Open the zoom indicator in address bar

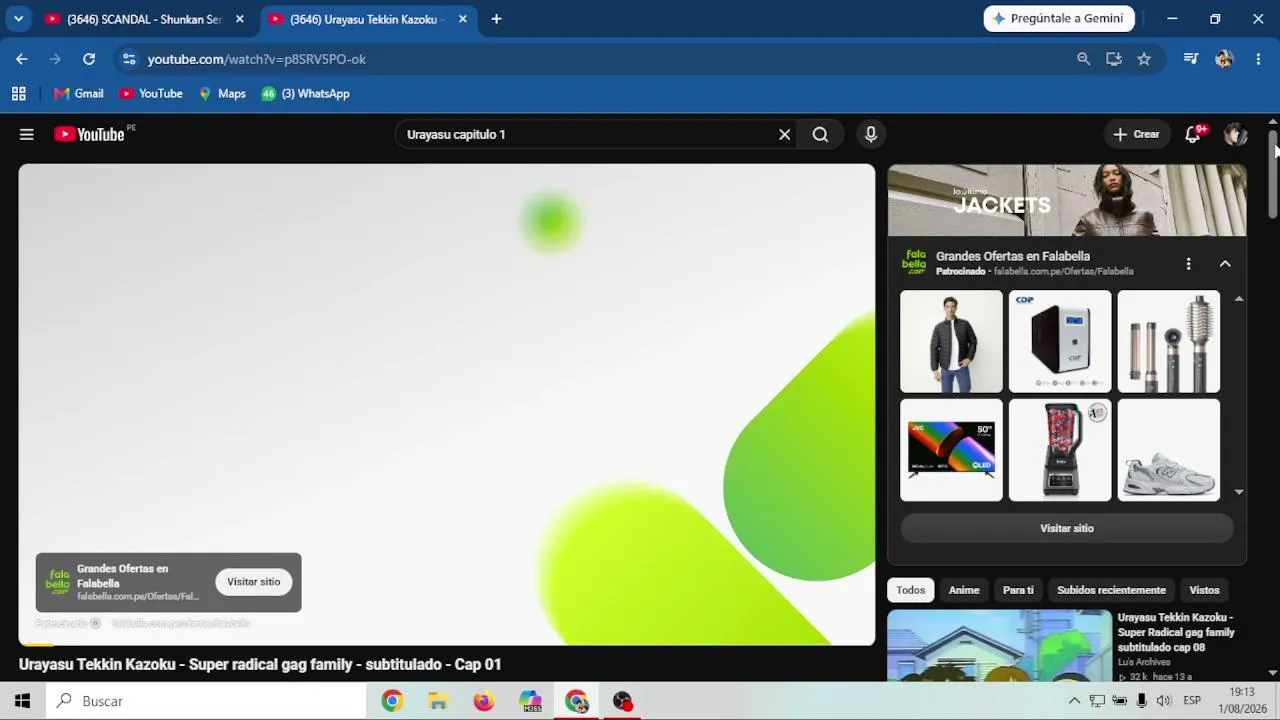click(x=1083, y=59)
